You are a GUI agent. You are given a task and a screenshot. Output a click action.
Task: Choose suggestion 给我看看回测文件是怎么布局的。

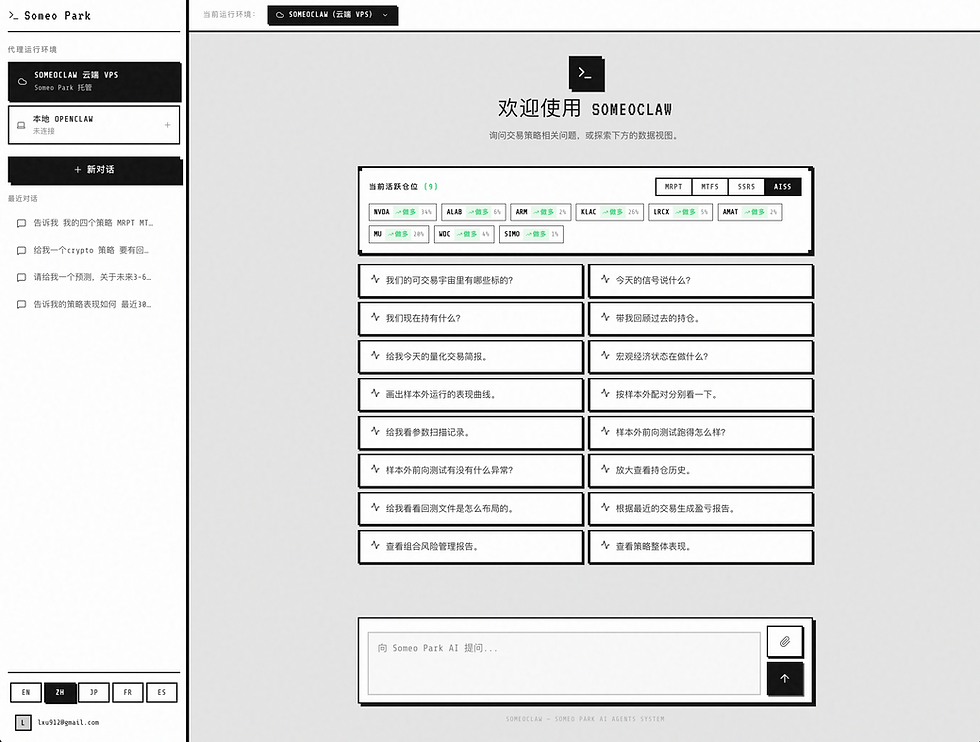[471, 509]
